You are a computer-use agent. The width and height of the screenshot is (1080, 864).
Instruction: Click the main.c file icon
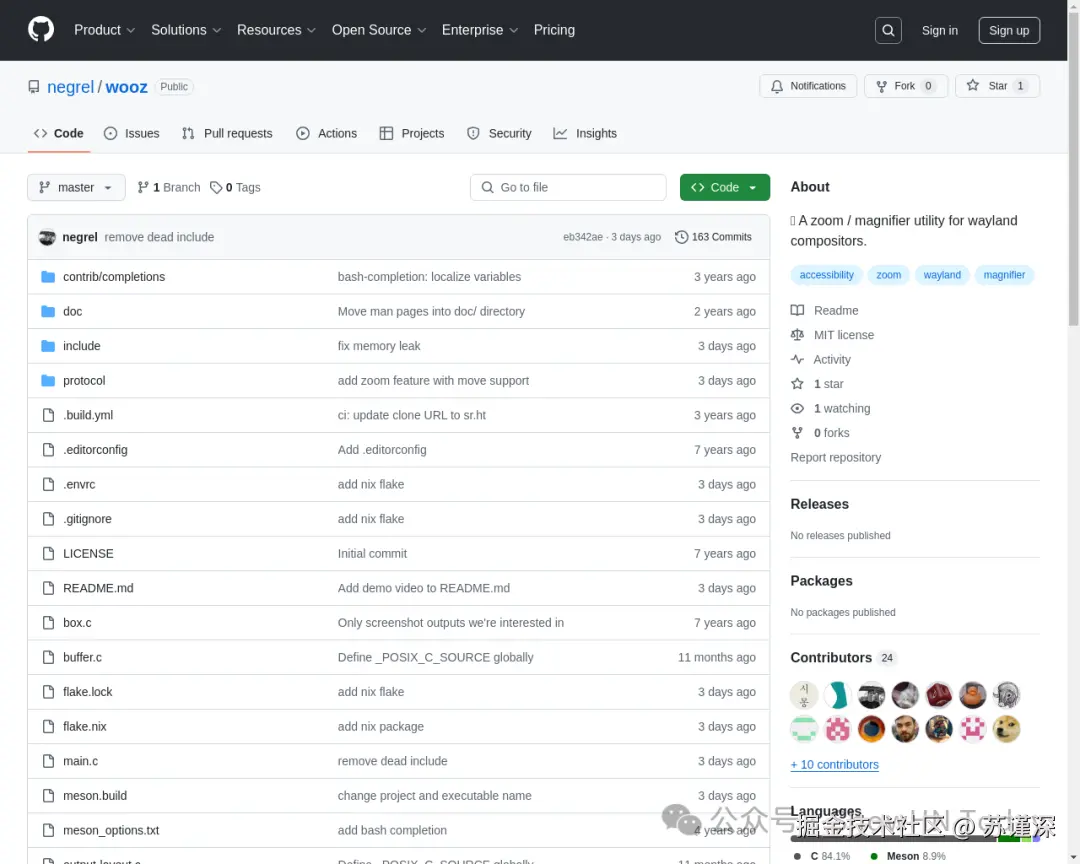point(48,761)
